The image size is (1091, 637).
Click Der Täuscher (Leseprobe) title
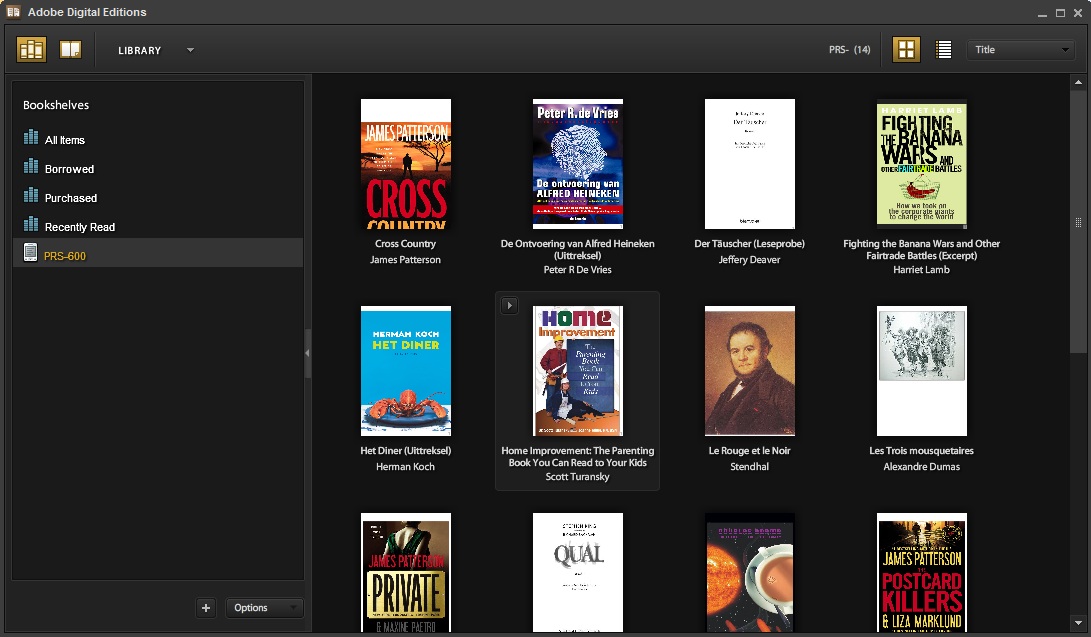coord(749,243)
